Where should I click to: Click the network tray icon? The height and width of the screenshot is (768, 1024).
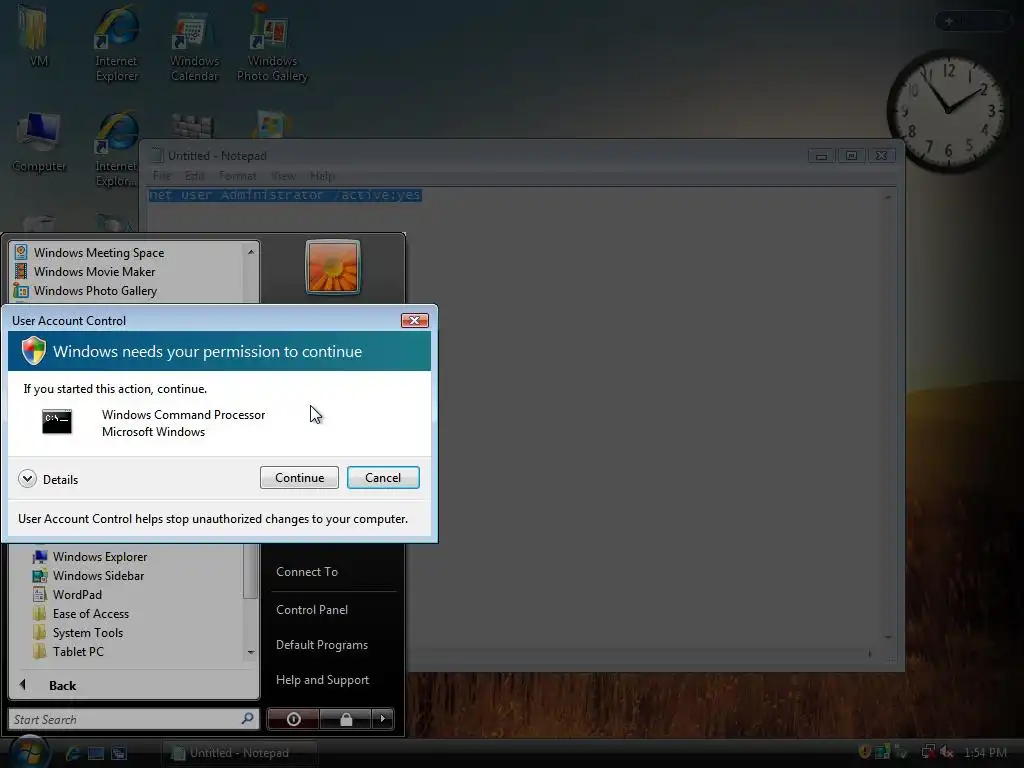(927, 752)
